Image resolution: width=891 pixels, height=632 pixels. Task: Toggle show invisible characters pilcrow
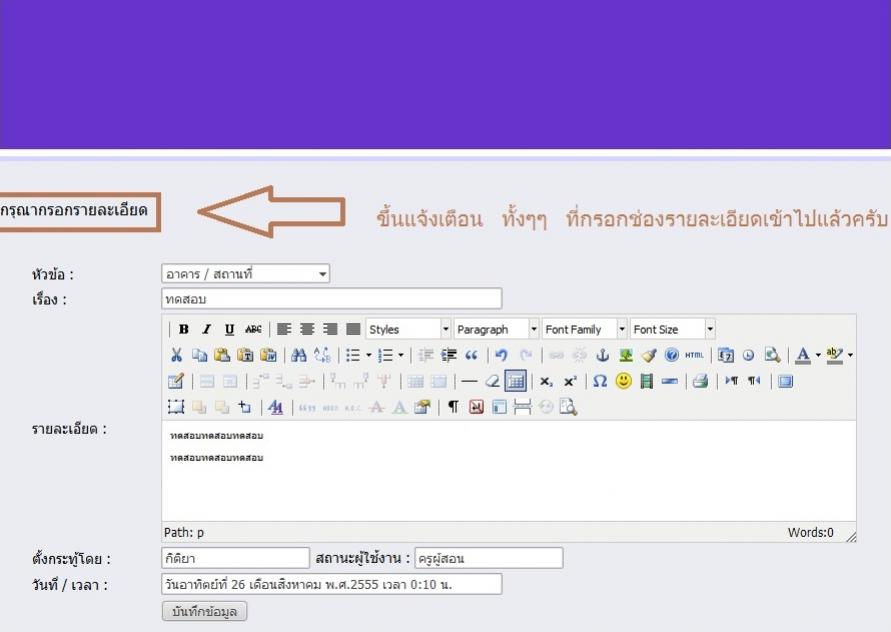453,407
